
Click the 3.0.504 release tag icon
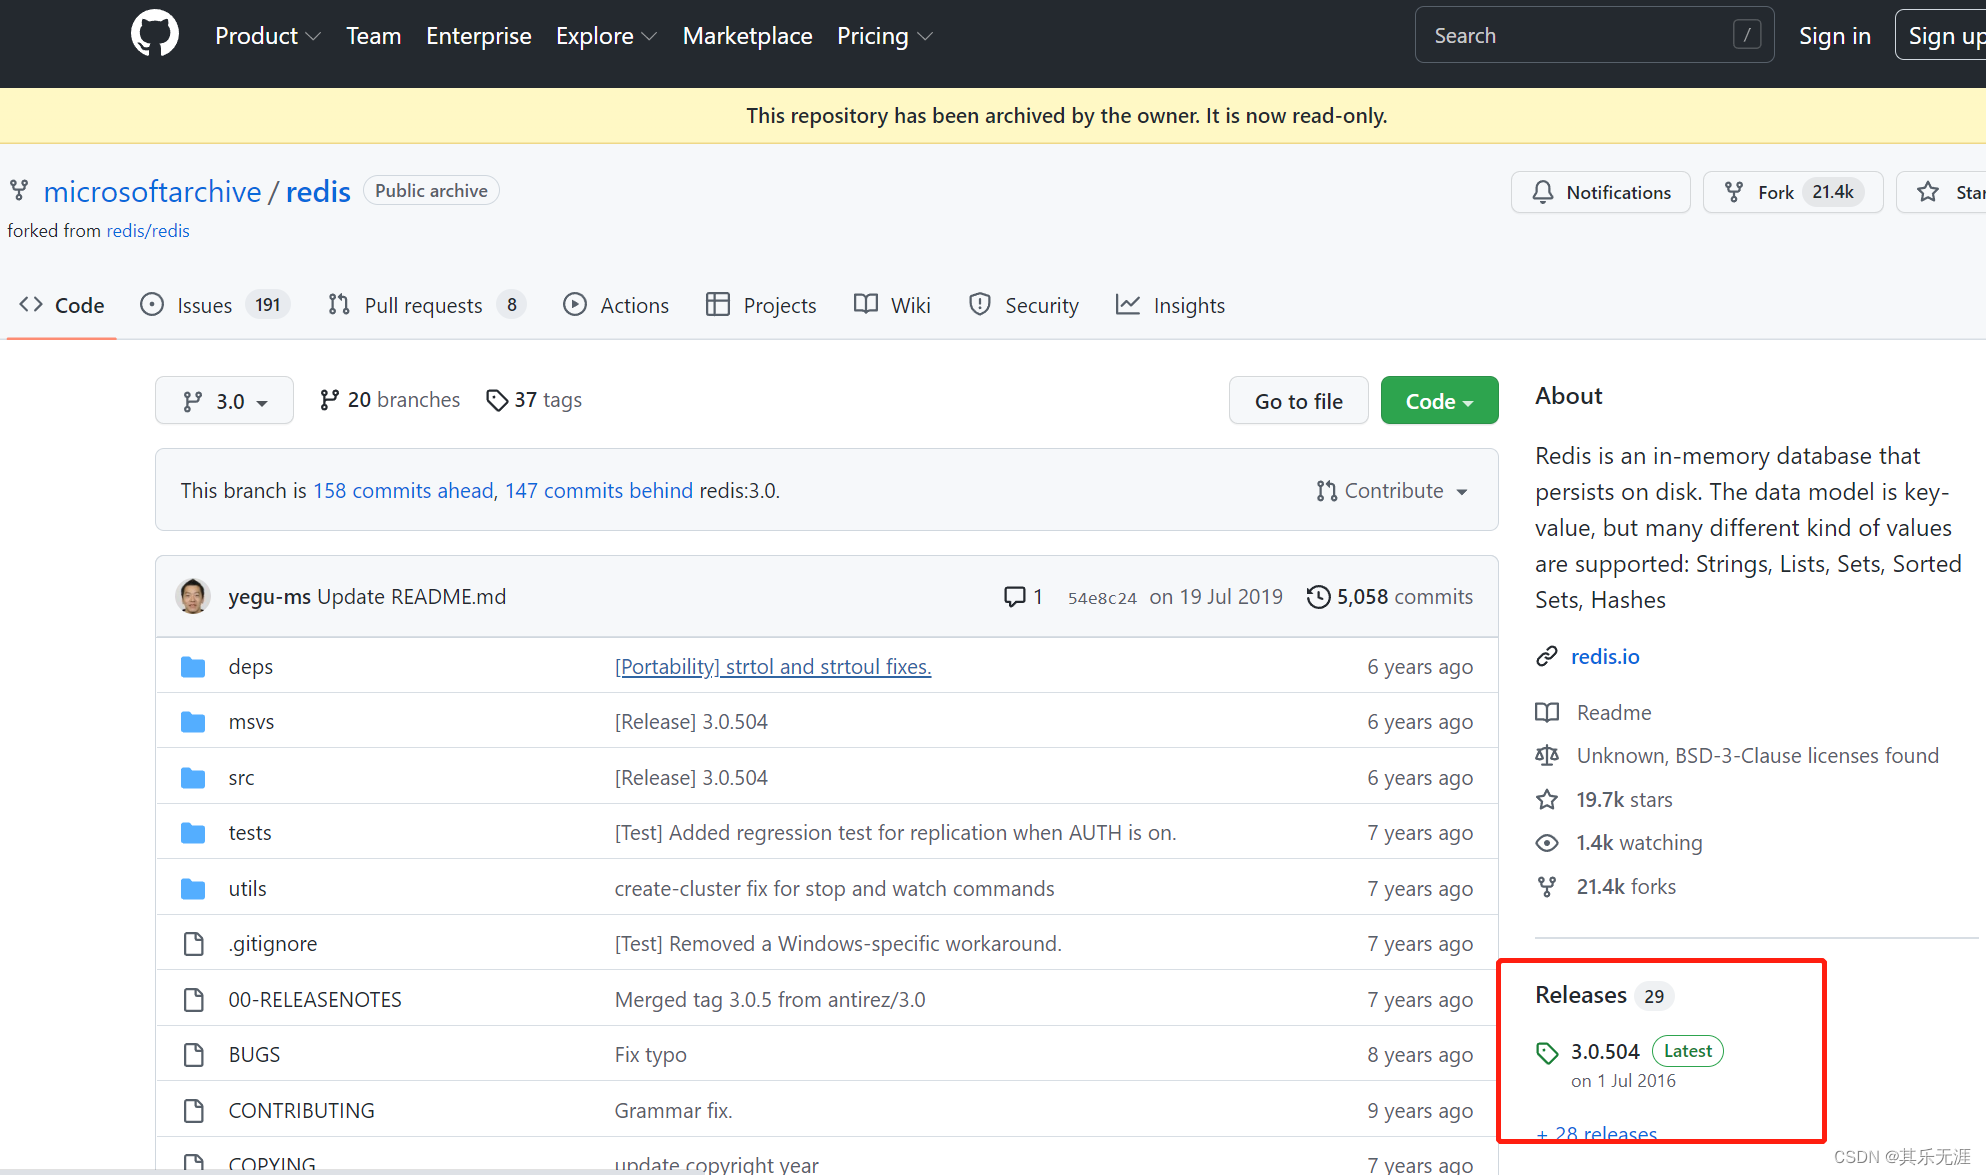[1547, 1052]
